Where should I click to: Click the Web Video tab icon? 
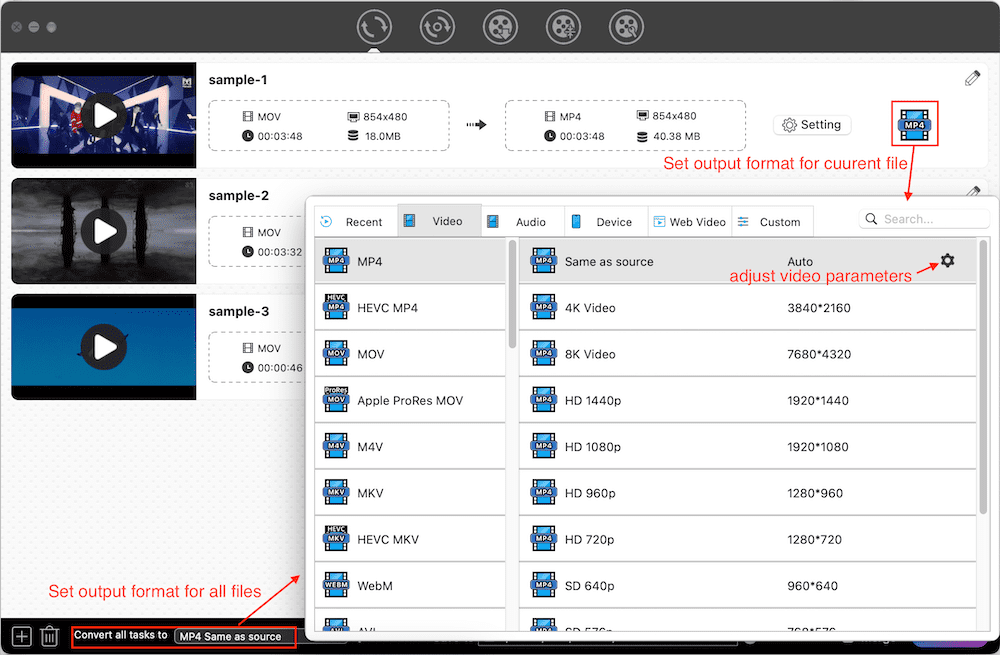[x=659, y=221]
